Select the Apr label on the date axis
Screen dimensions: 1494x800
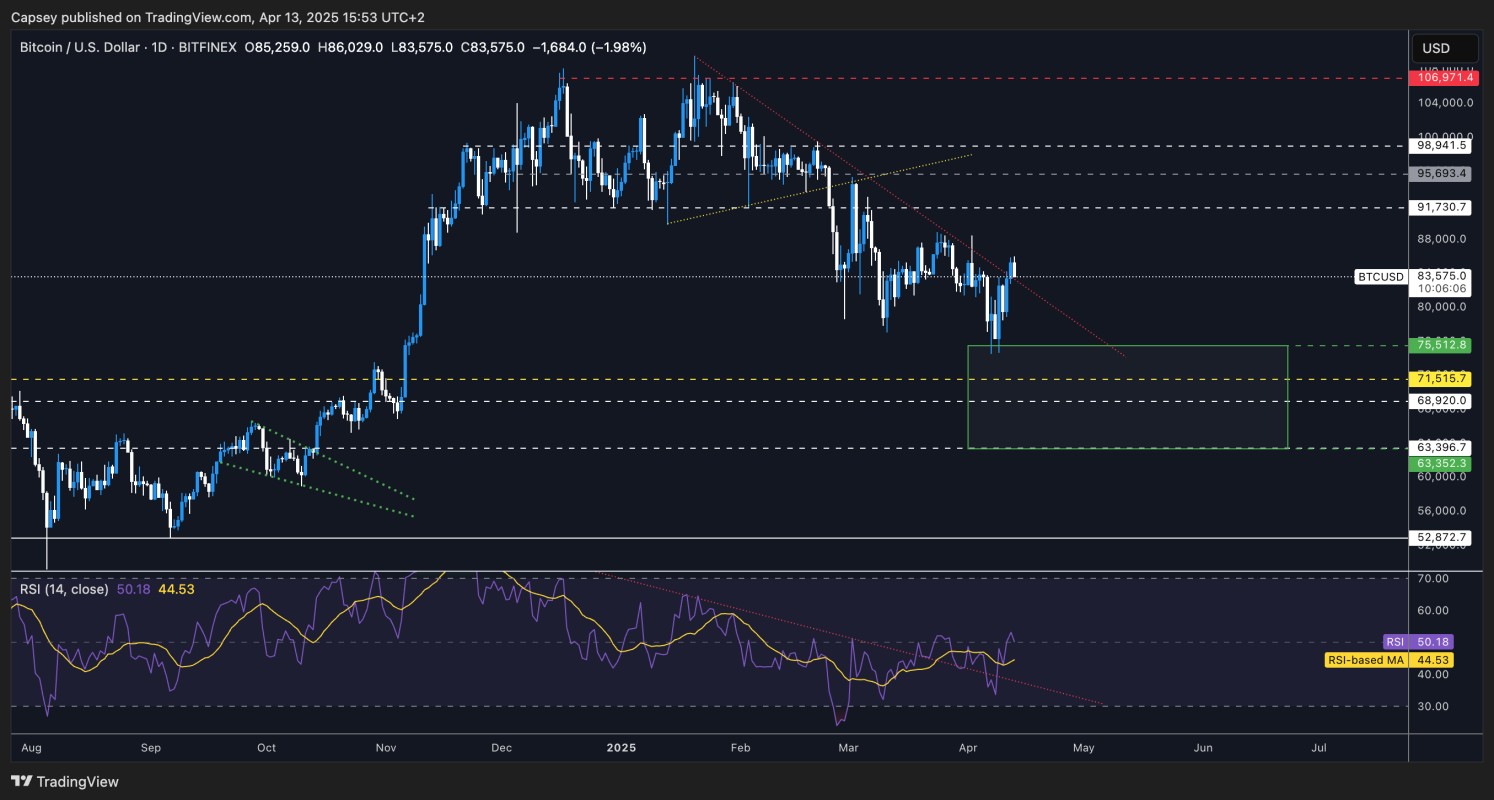point(968,747)
